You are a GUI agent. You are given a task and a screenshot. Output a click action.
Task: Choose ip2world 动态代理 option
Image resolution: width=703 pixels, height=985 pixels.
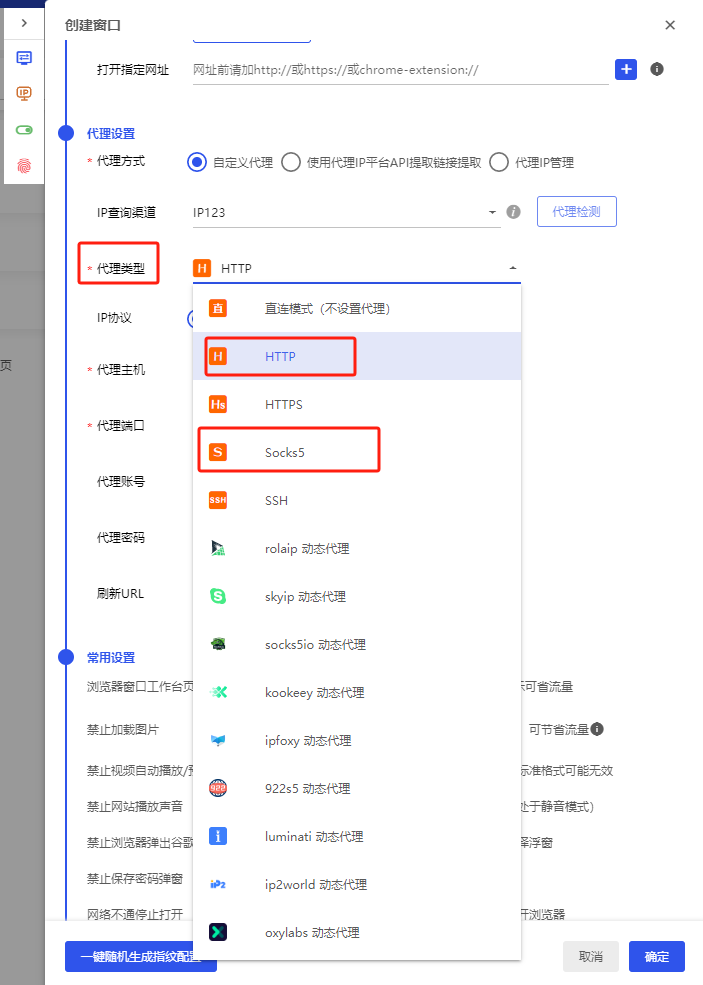coord(357,884)
